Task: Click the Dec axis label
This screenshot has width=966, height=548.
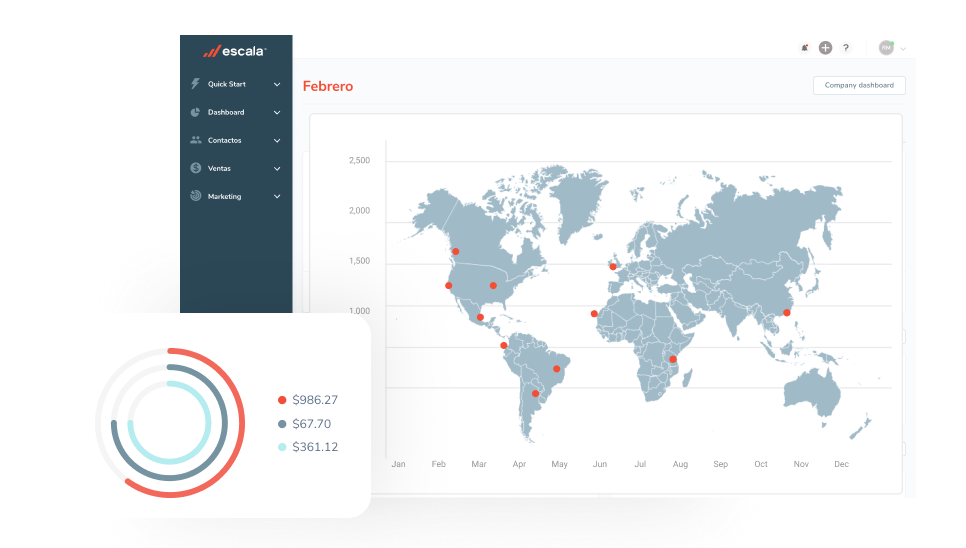Action: click(842, 464)
